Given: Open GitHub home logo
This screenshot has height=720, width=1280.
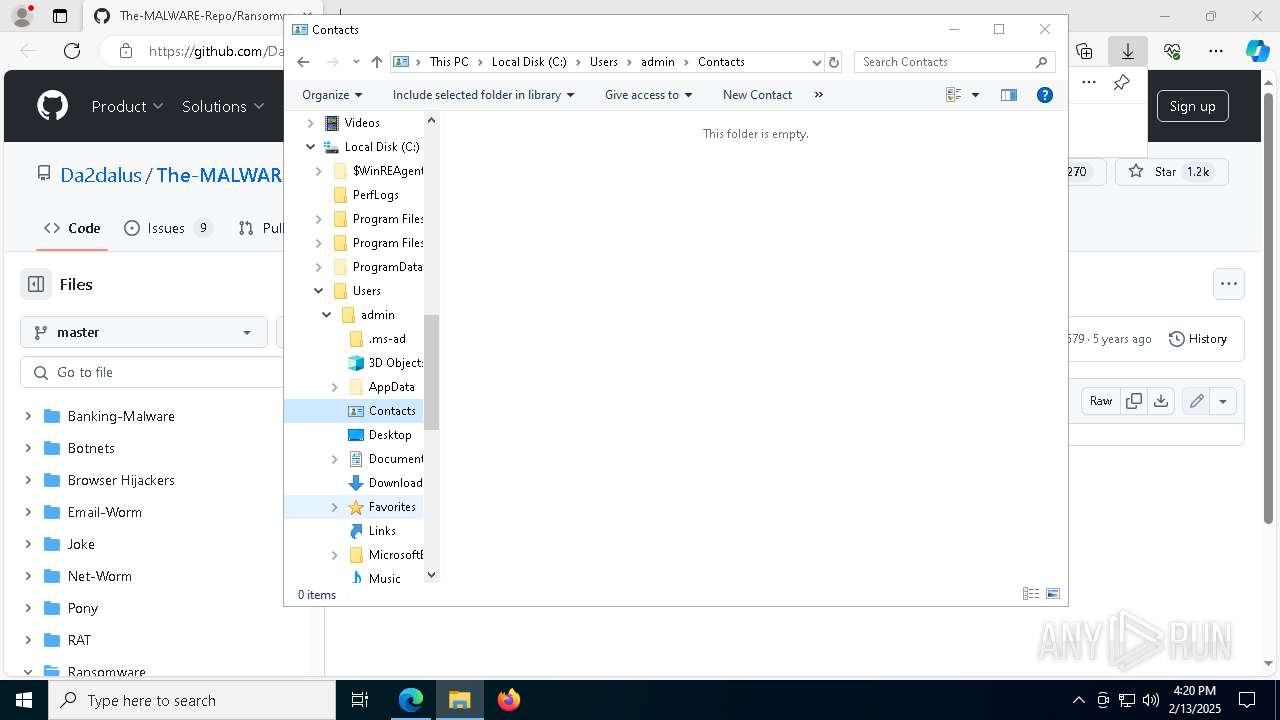Looking at the screenshot, I should point(52,106).
